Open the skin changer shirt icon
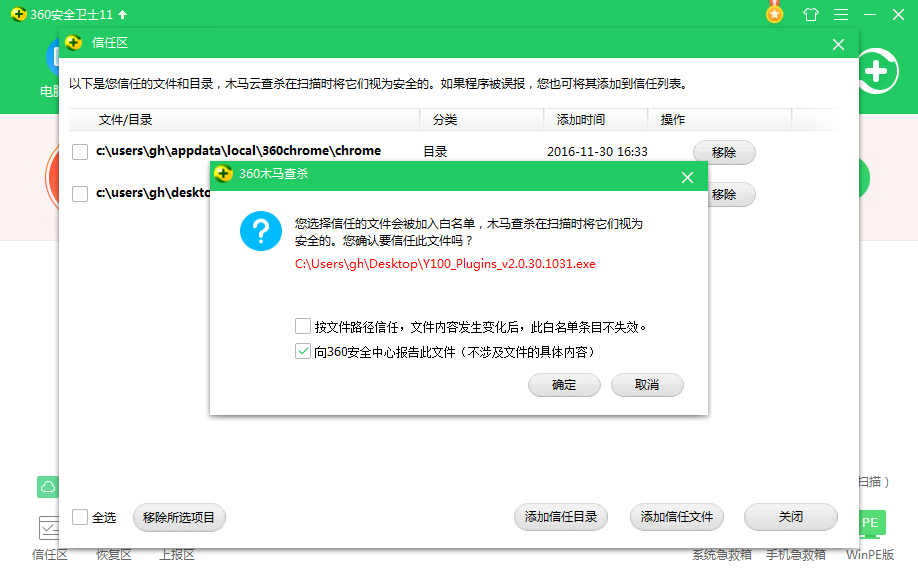Viewport: 918px width, 578px height. pos(810,15)
